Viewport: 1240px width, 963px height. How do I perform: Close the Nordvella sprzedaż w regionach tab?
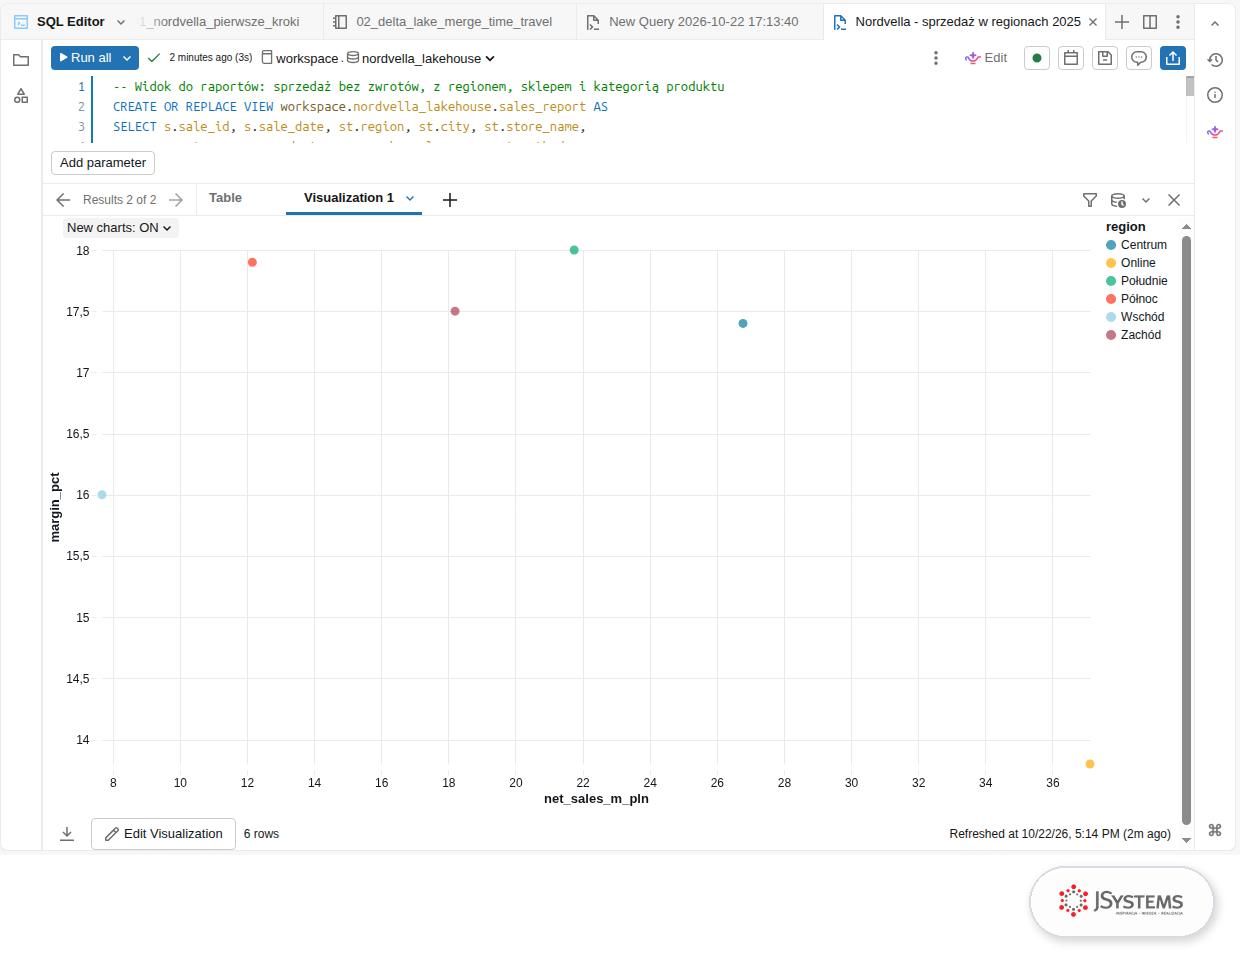1093,22
